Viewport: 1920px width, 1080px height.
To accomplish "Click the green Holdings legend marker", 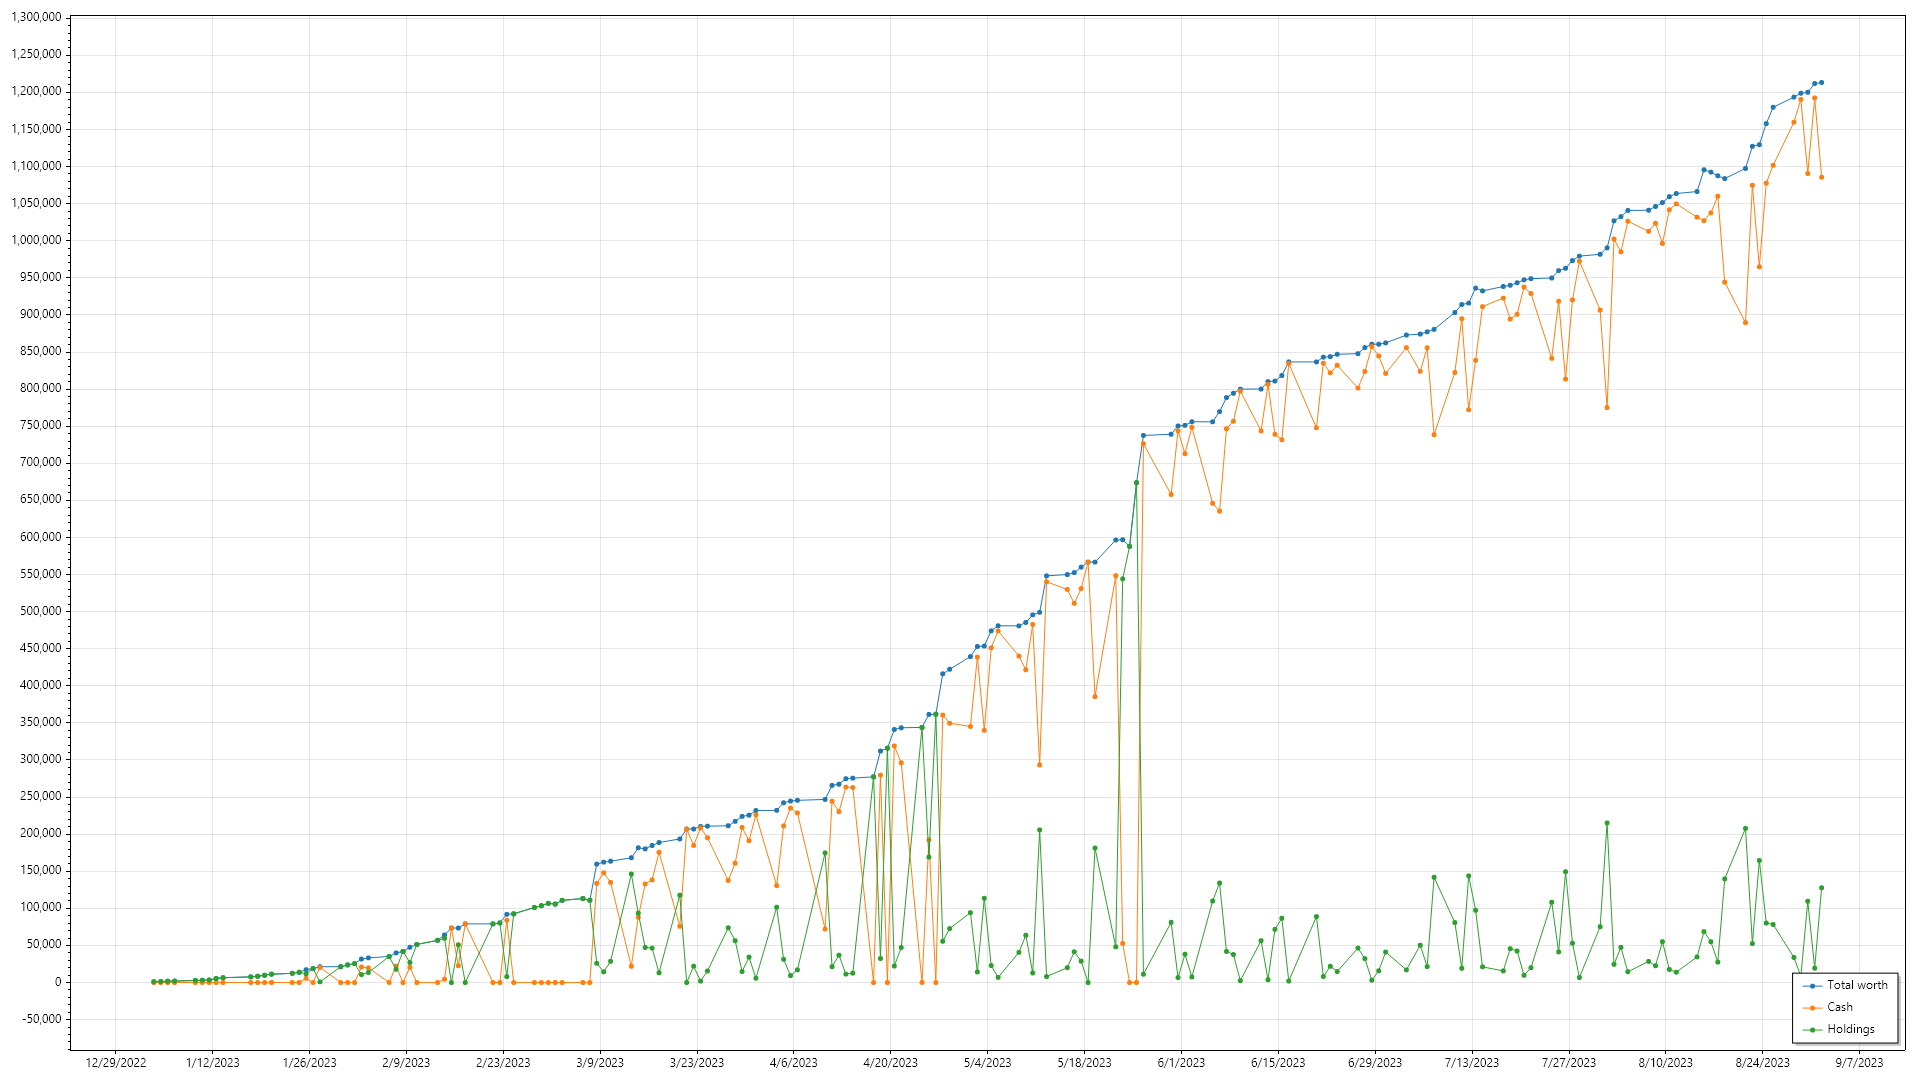I will click(x=1812, y=1030).
